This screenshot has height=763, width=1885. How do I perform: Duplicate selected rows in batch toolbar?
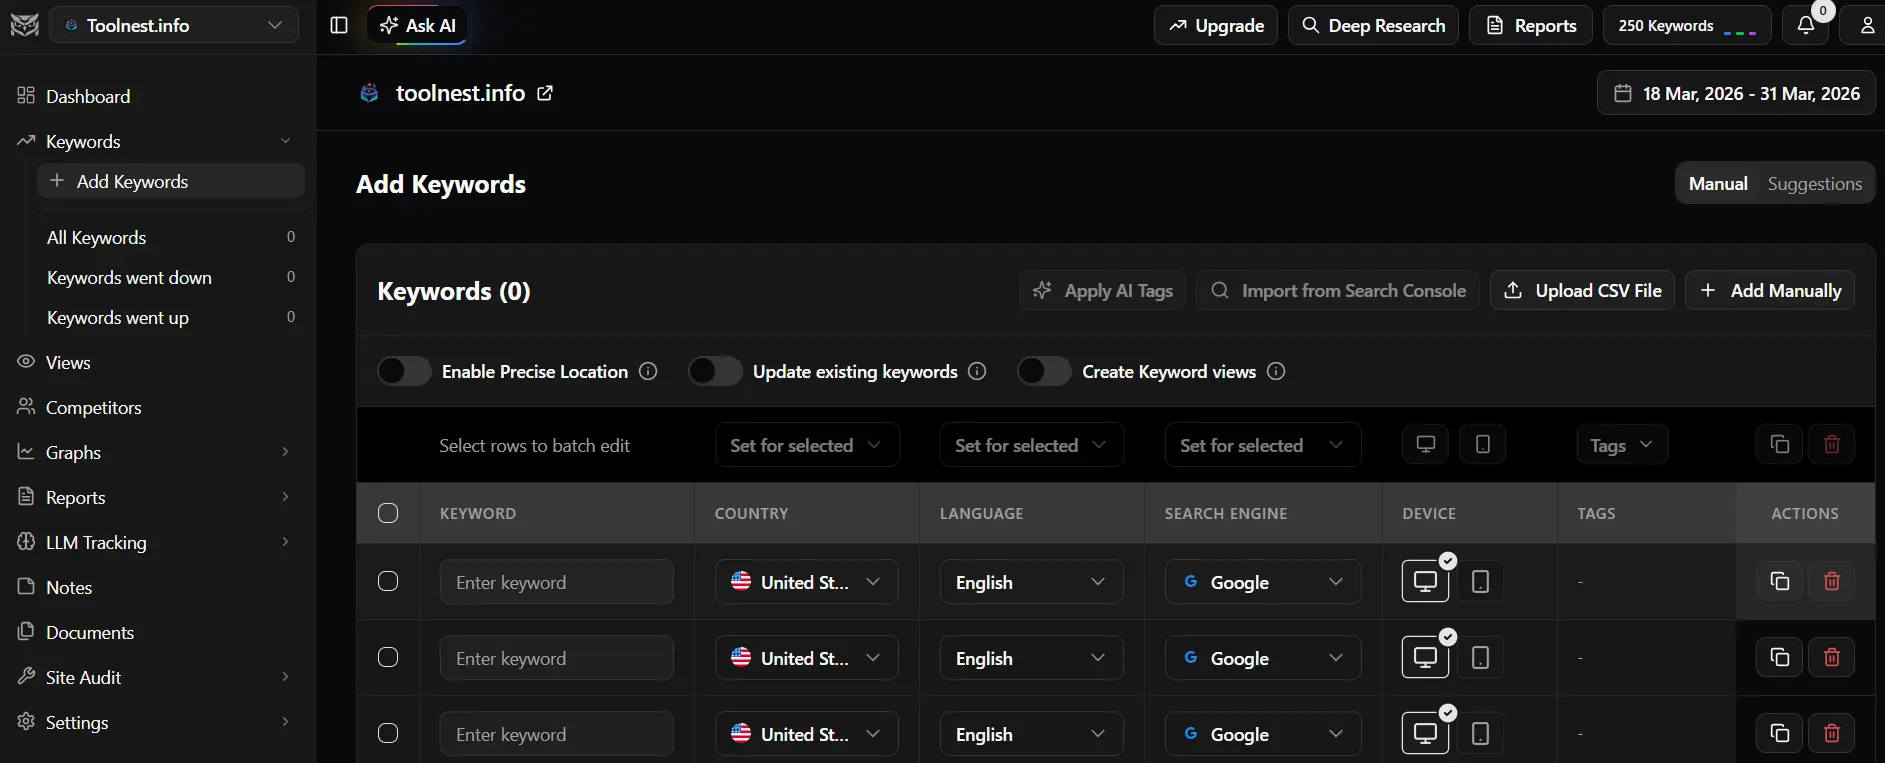click(x=1779, y=444)
